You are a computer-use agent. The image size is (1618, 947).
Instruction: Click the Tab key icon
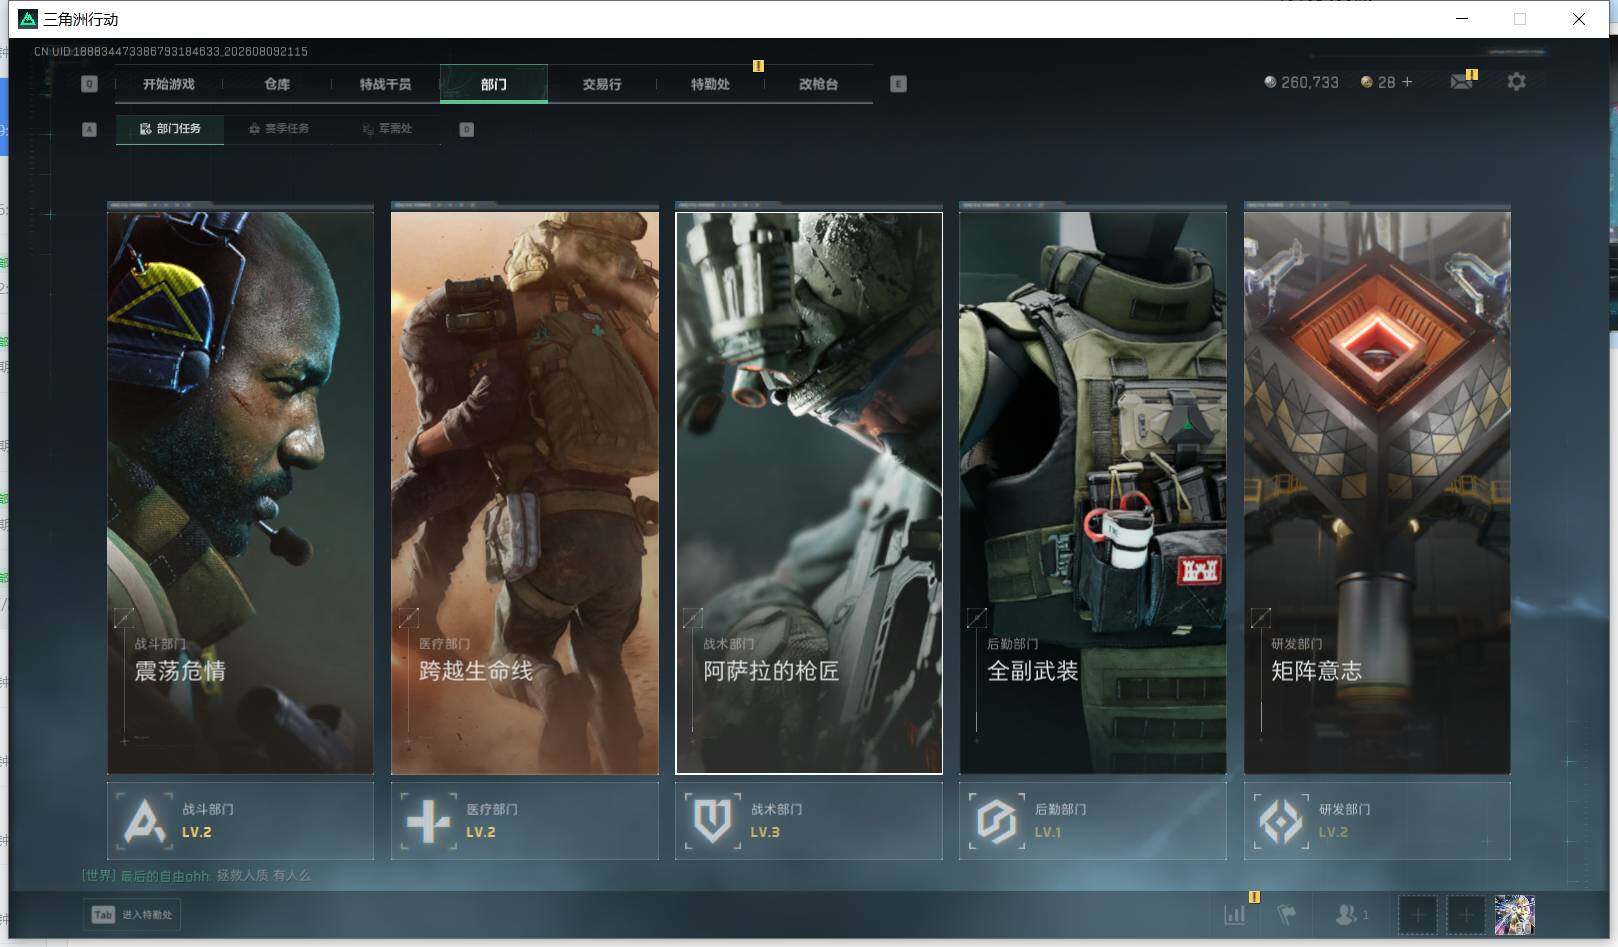103,914
